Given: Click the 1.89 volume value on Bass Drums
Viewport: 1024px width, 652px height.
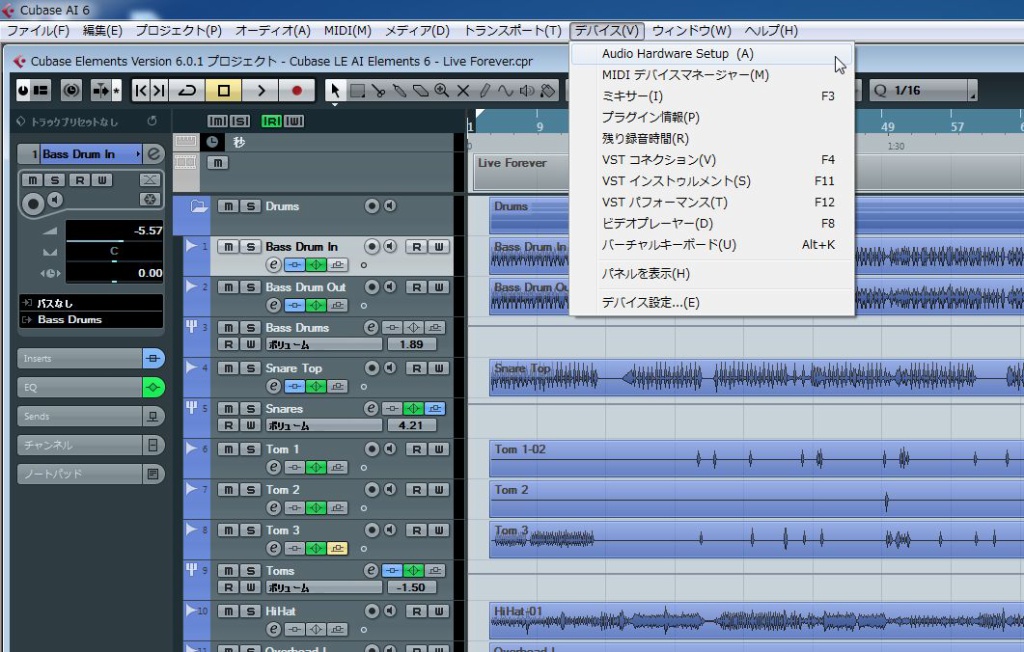Looking at the screenshot, I should pos(411,344).
